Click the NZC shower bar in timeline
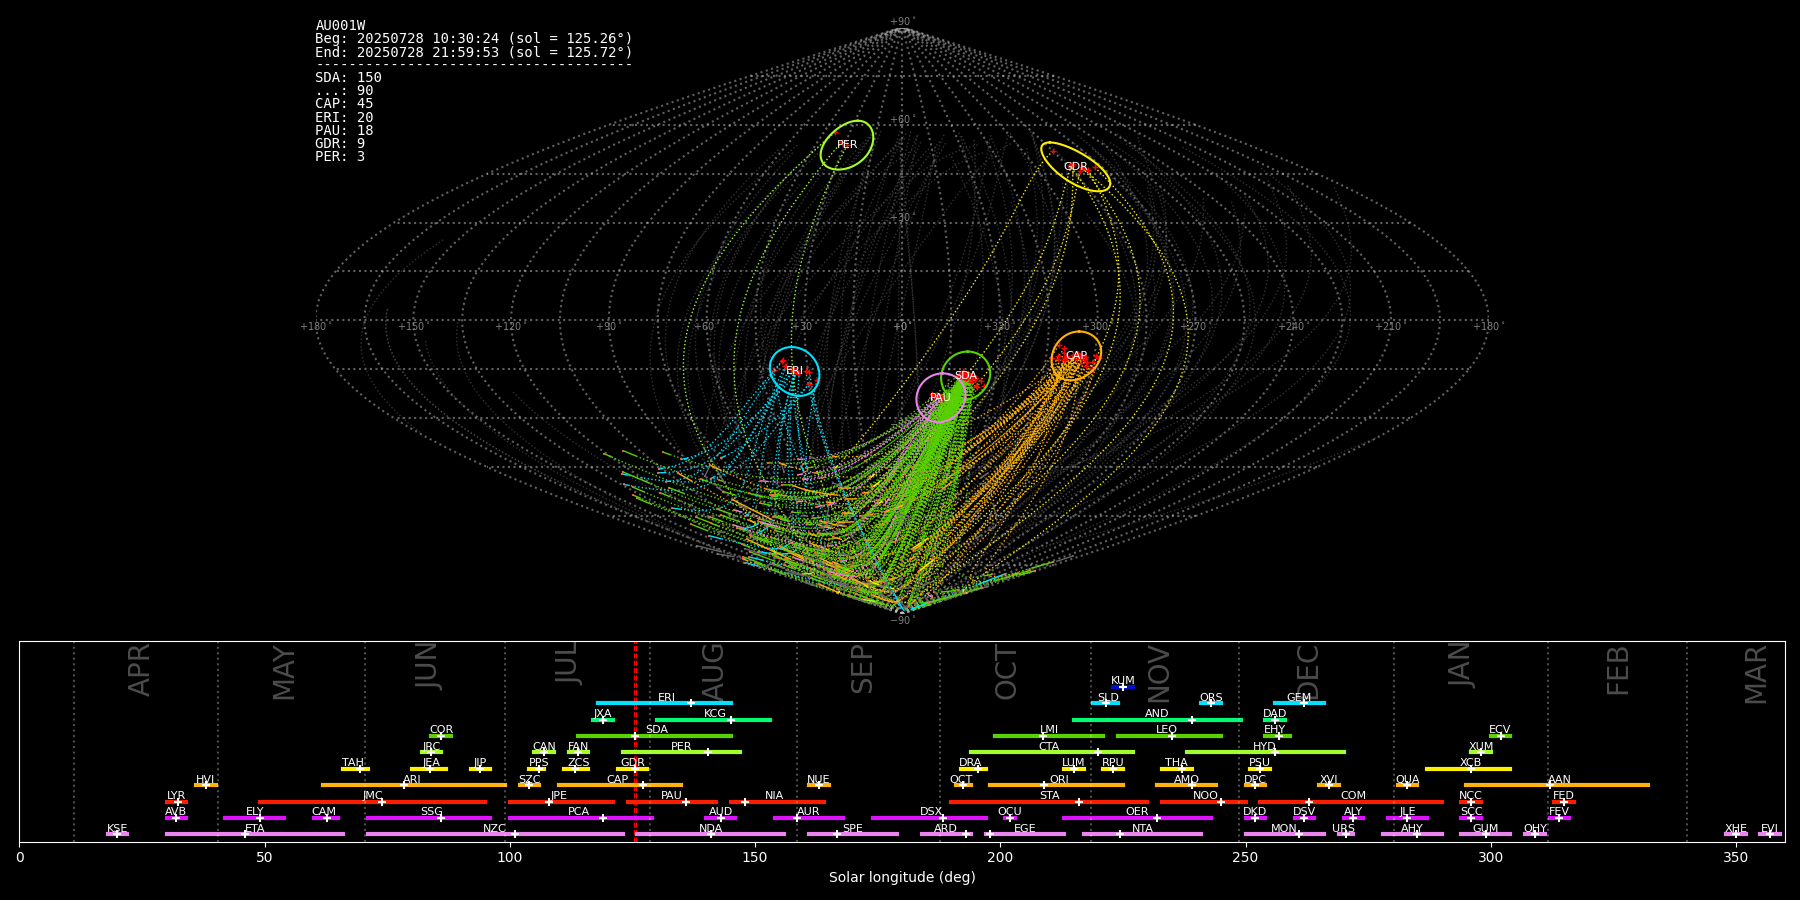 tap(495, 834)
